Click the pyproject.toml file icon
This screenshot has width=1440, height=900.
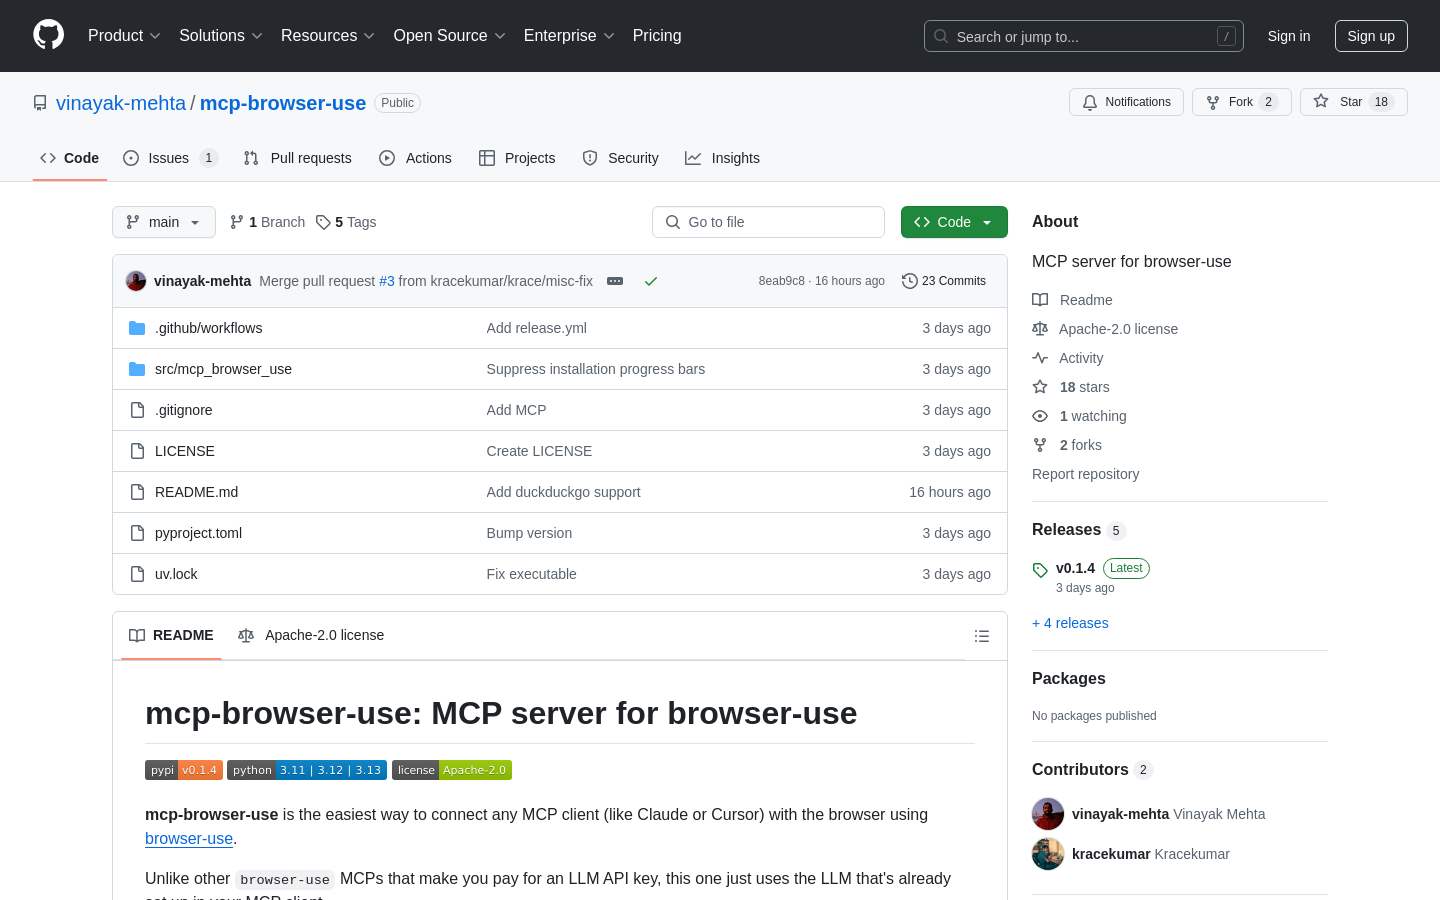pos(137,533)
